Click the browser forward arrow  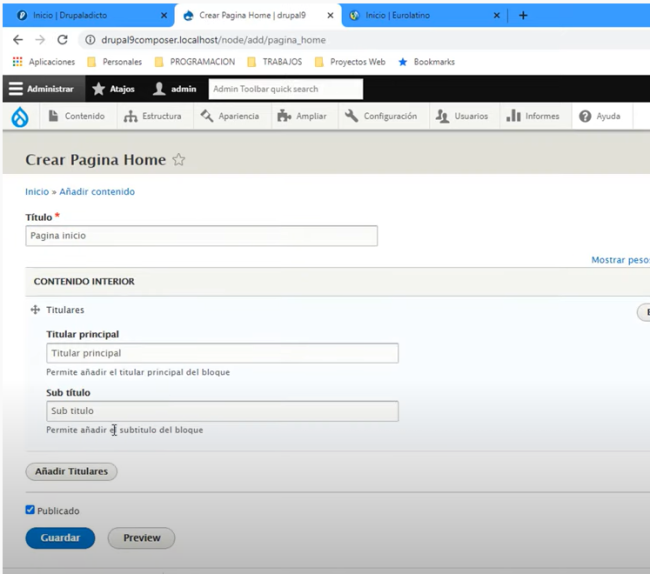pyautogui.click(x=40, y=40)
